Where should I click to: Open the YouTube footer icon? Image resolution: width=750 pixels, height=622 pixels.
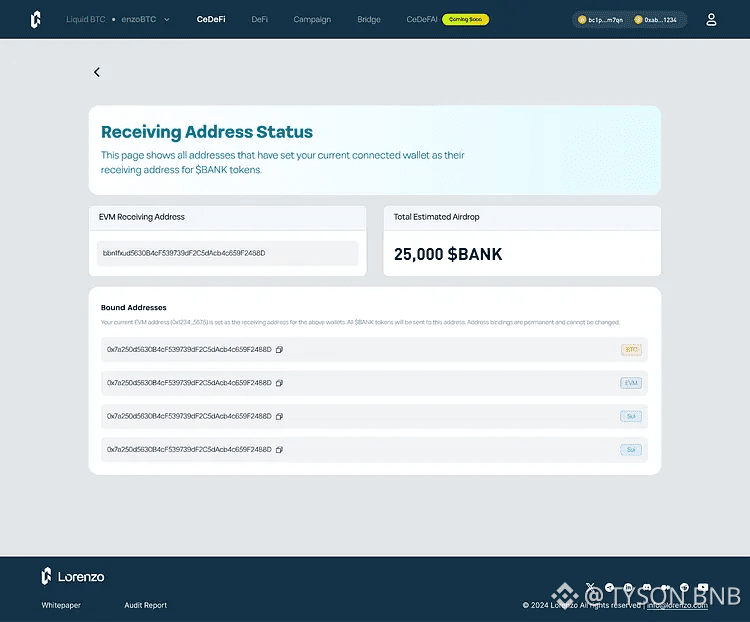pyautogui.click(x=703, y=587)
